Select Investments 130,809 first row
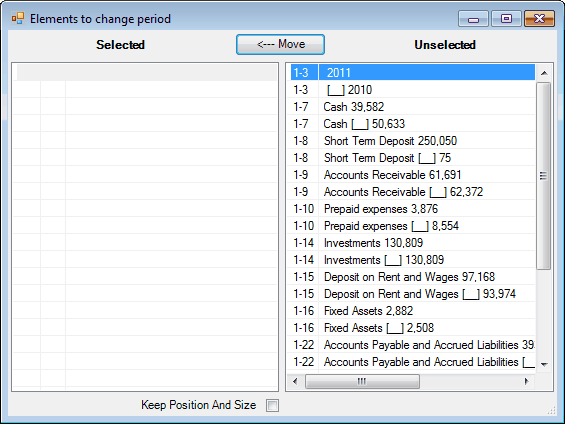Image resolution: width=565 pixels, height=424 pixels. coord(413,243)
